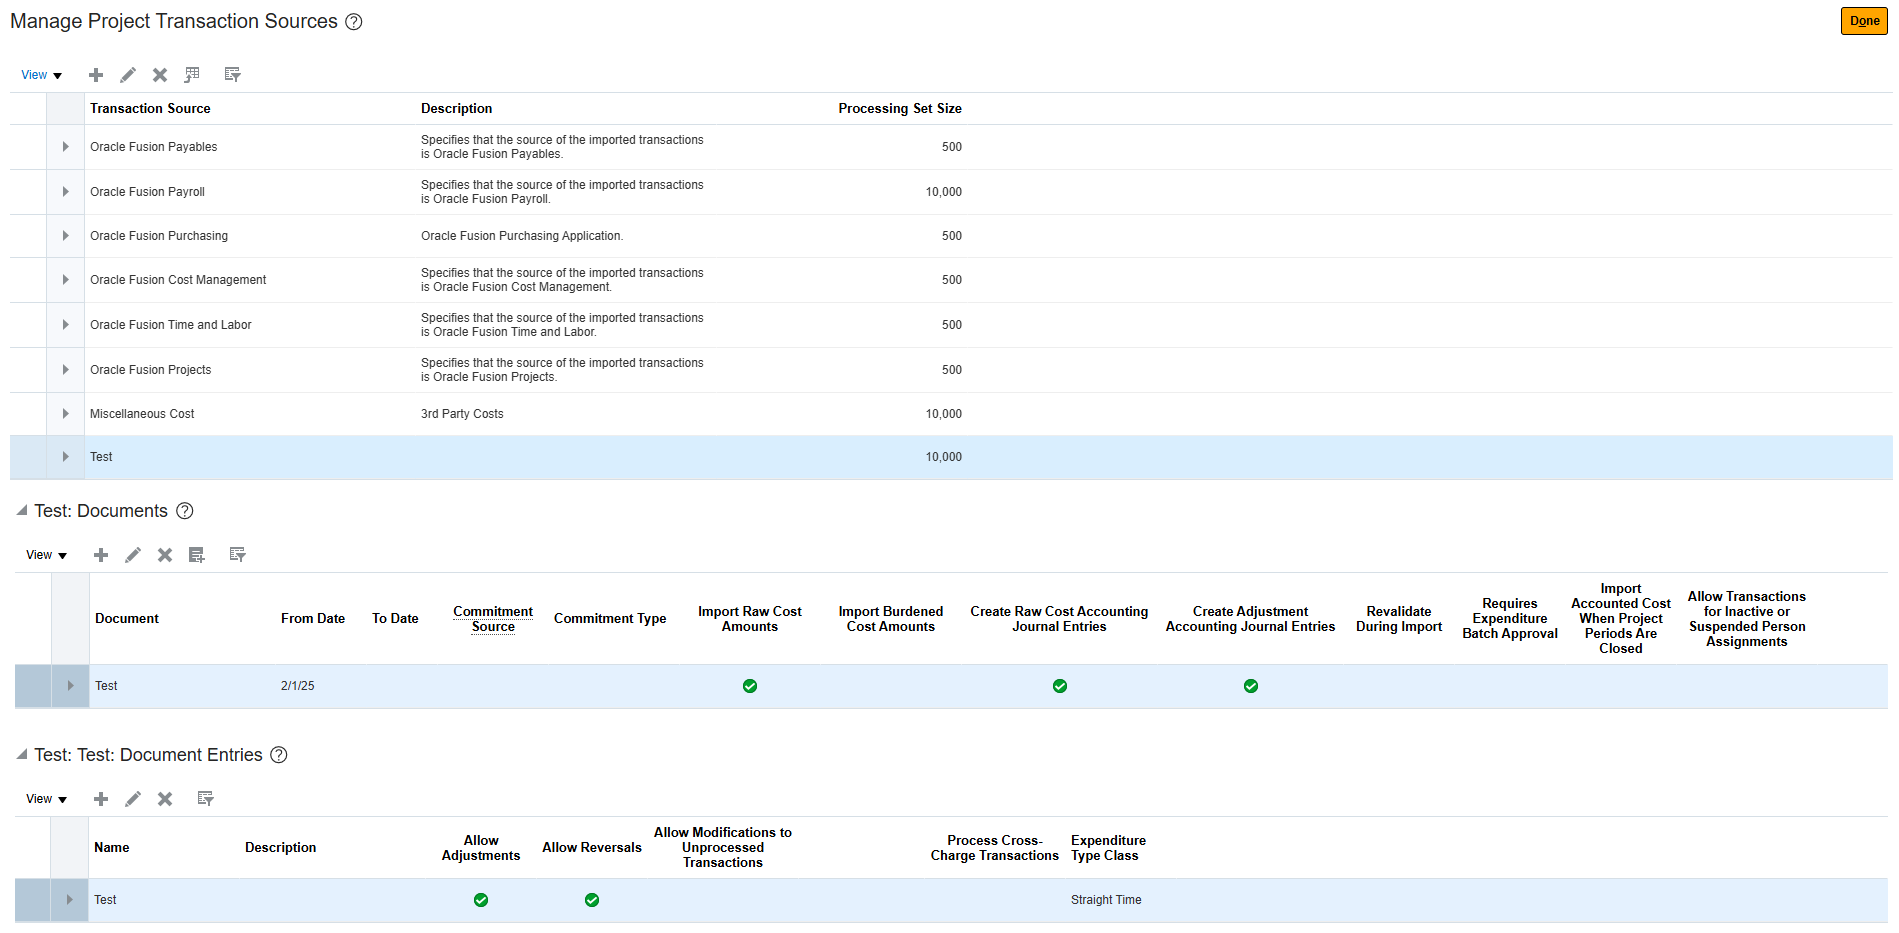Open Query By Example filter in Documents toolbar
This screenshot has width=1899, height=933.
click(x=238, y=555)
